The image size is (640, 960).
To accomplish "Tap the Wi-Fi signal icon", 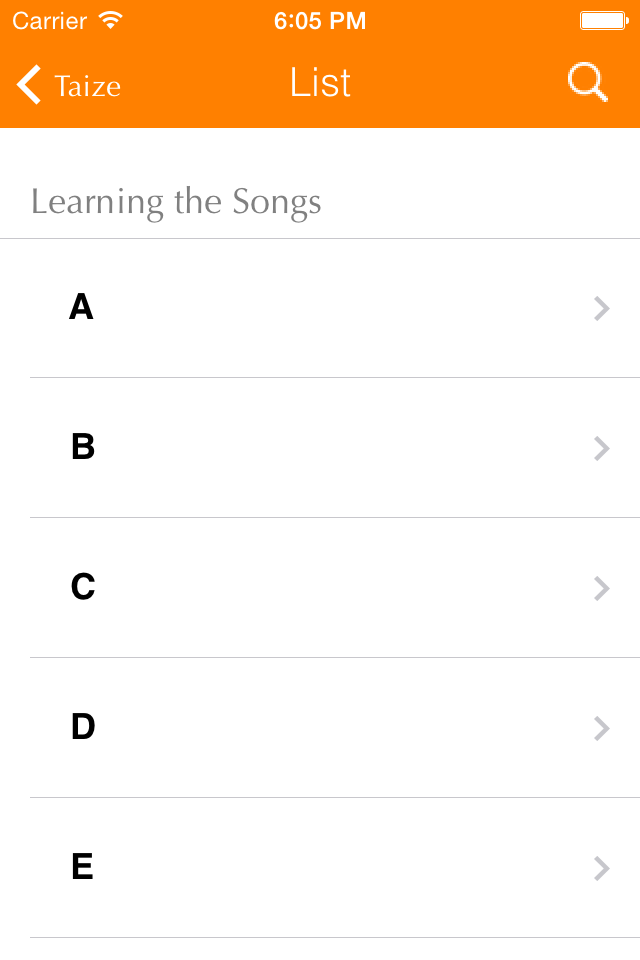I will point(111,20).
